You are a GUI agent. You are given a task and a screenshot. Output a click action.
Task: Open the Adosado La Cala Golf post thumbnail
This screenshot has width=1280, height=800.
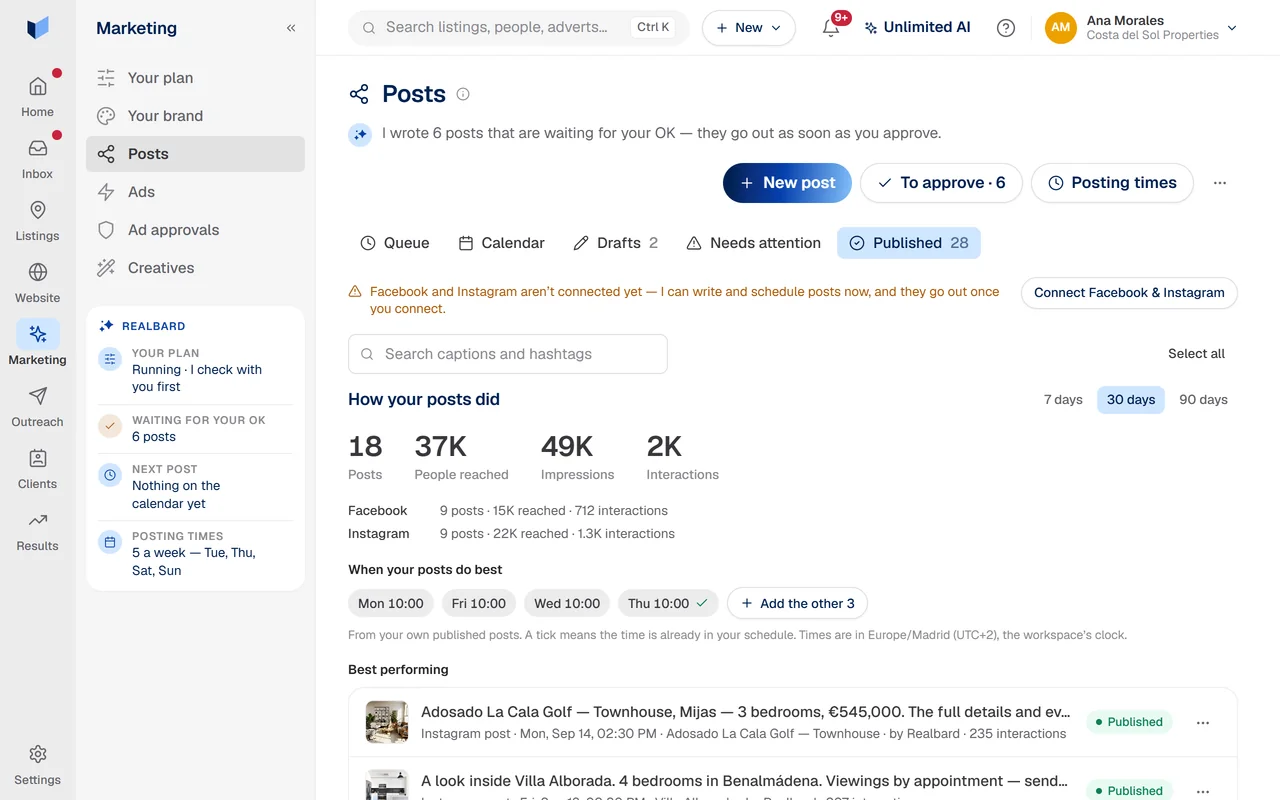pos(387,722)
